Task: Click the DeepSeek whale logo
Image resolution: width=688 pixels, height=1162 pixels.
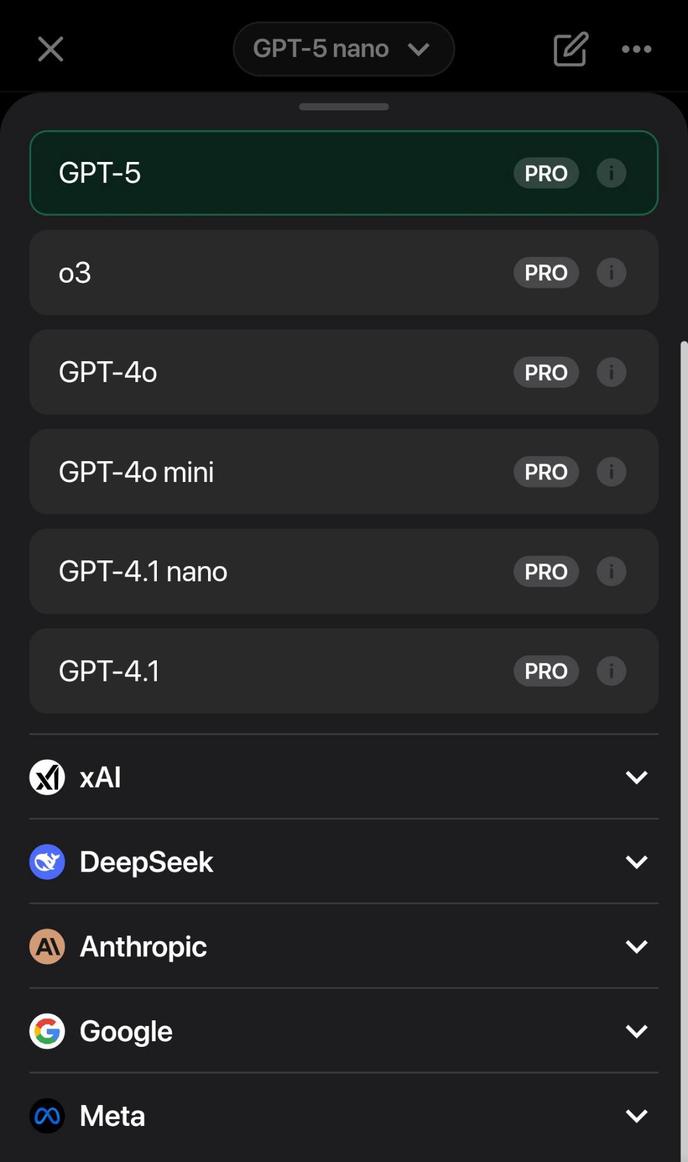Action: click(x=46, y=860)
